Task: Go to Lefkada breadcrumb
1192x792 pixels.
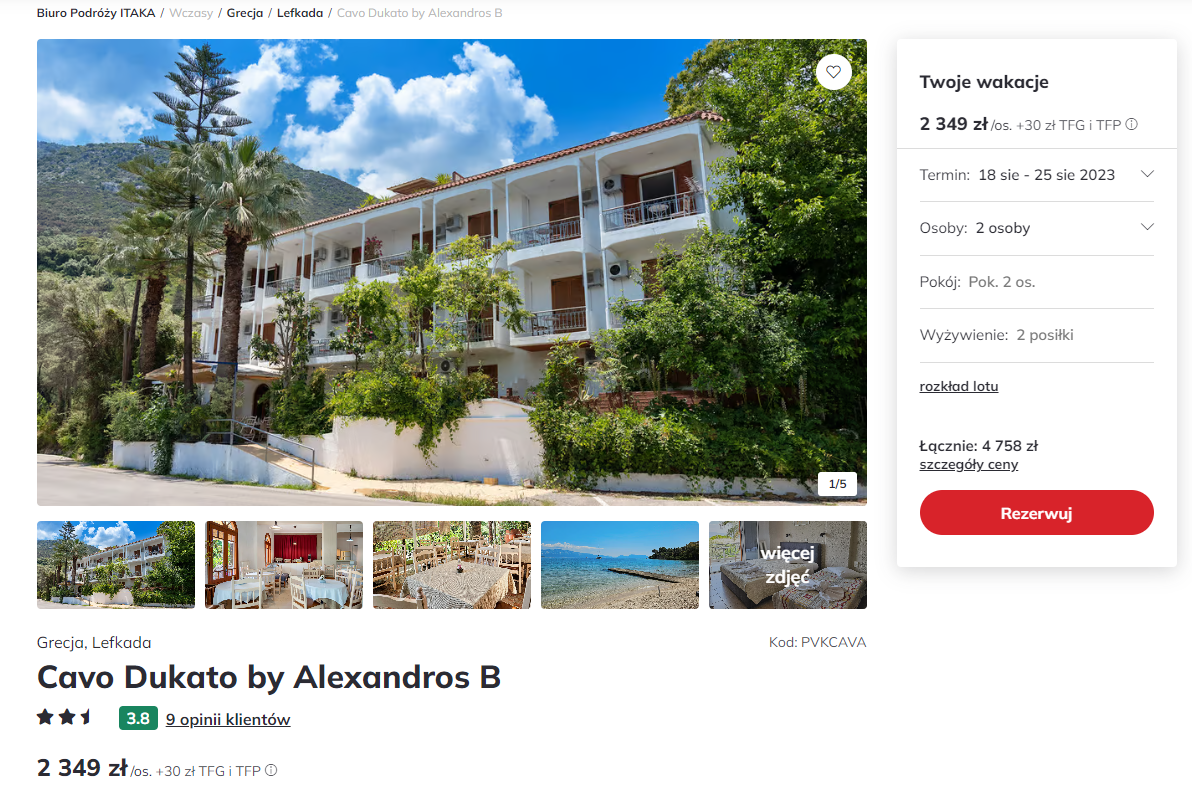Action: click(300, 13)
